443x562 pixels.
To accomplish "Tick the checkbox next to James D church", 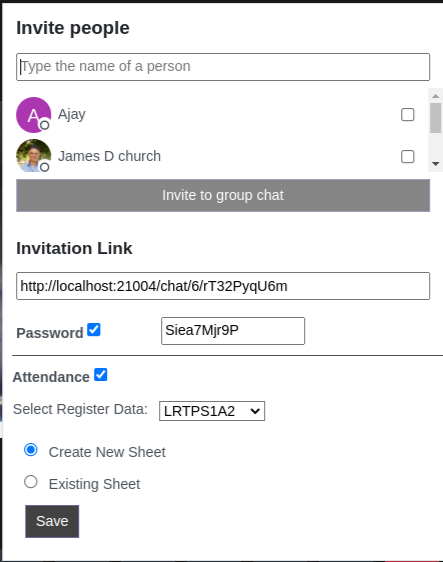I will [x=408, y=157].
